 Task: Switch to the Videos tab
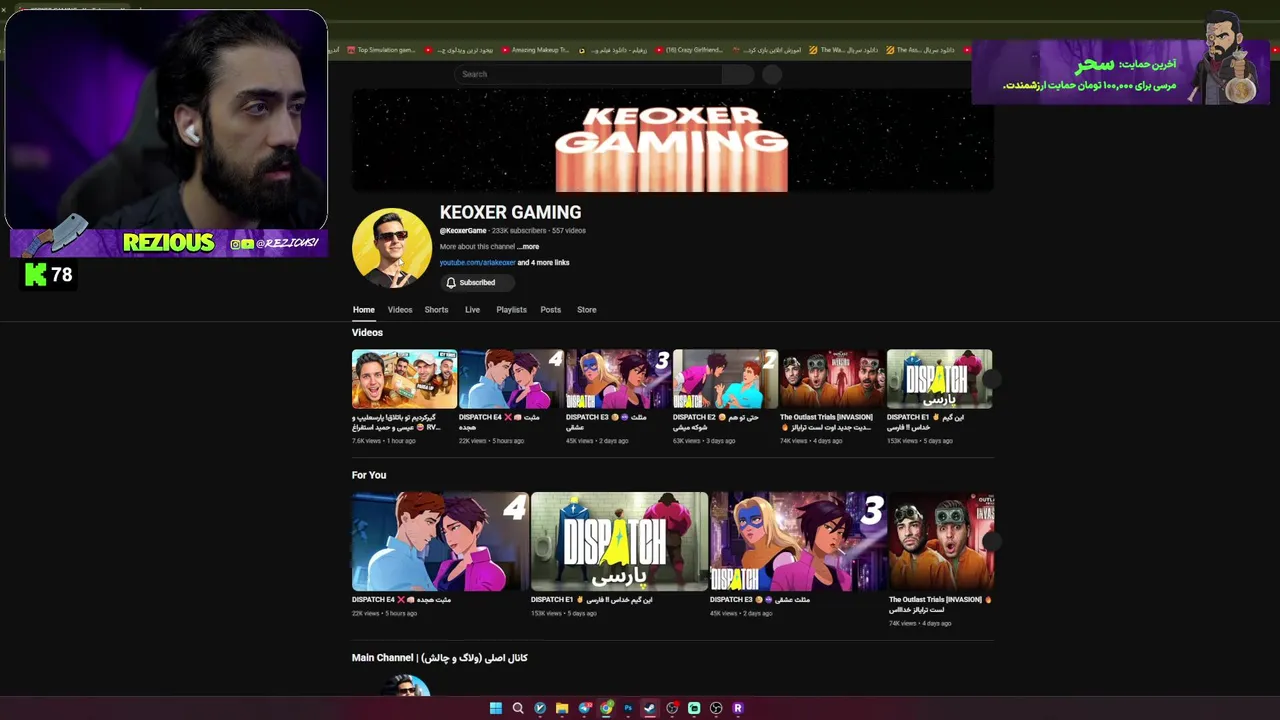point(400,310)
